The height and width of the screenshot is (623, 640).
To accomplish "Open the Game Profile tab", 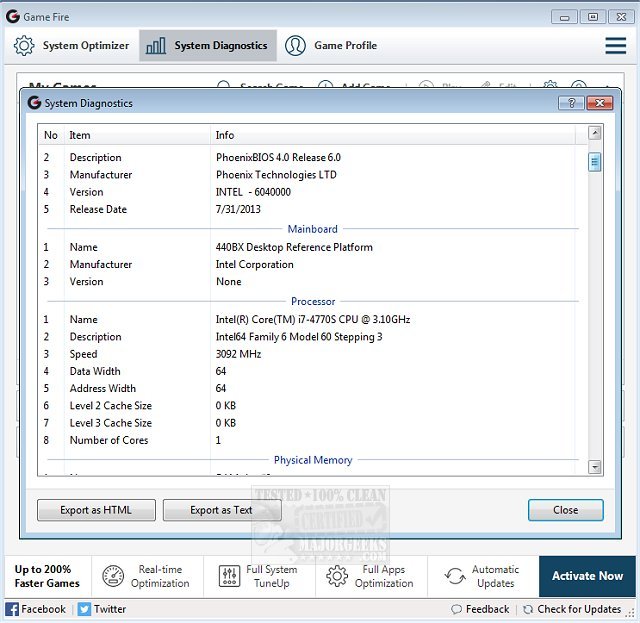I will point(331,45).
